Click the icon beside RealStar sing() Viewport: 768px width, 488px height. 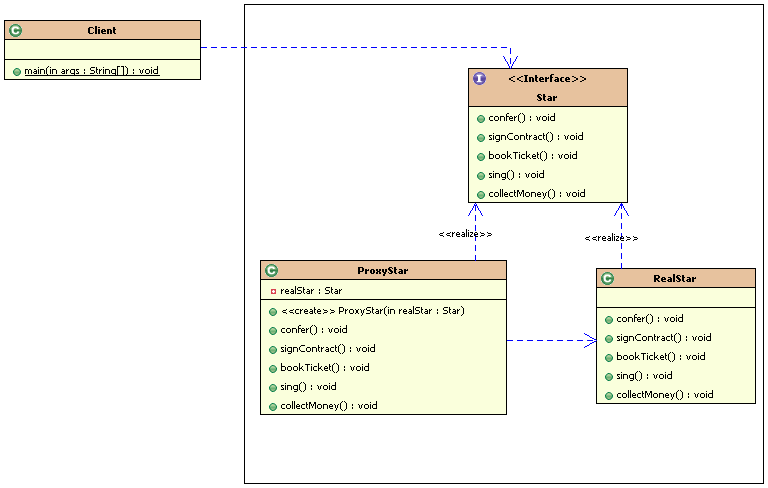609,377
